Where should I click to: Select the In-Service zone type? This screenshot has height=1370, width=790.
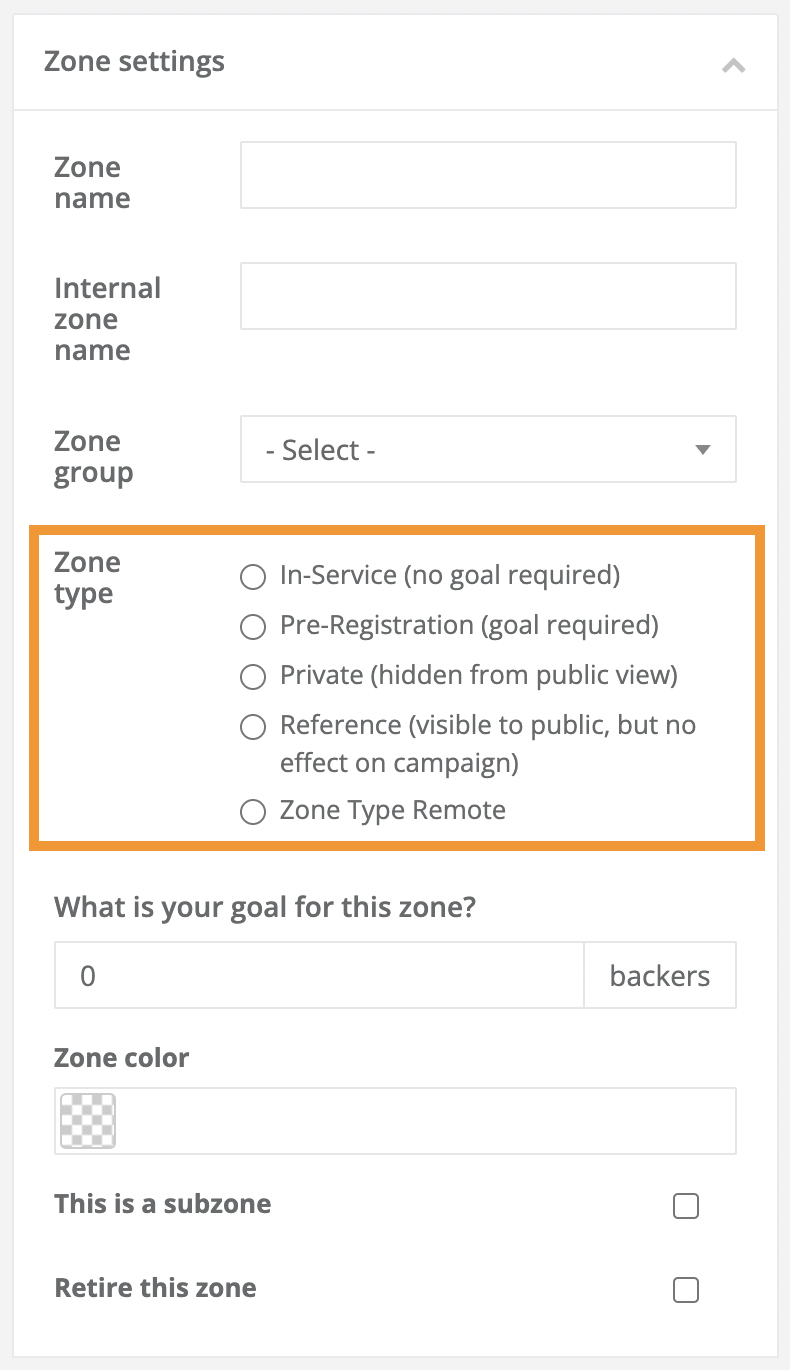(253, 577)
